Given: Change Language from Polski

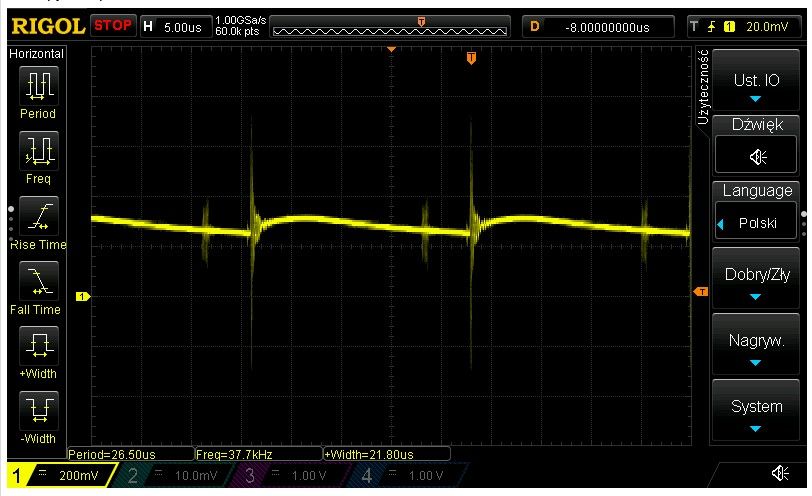Looking at the screenshot, I should click(756, 221).
